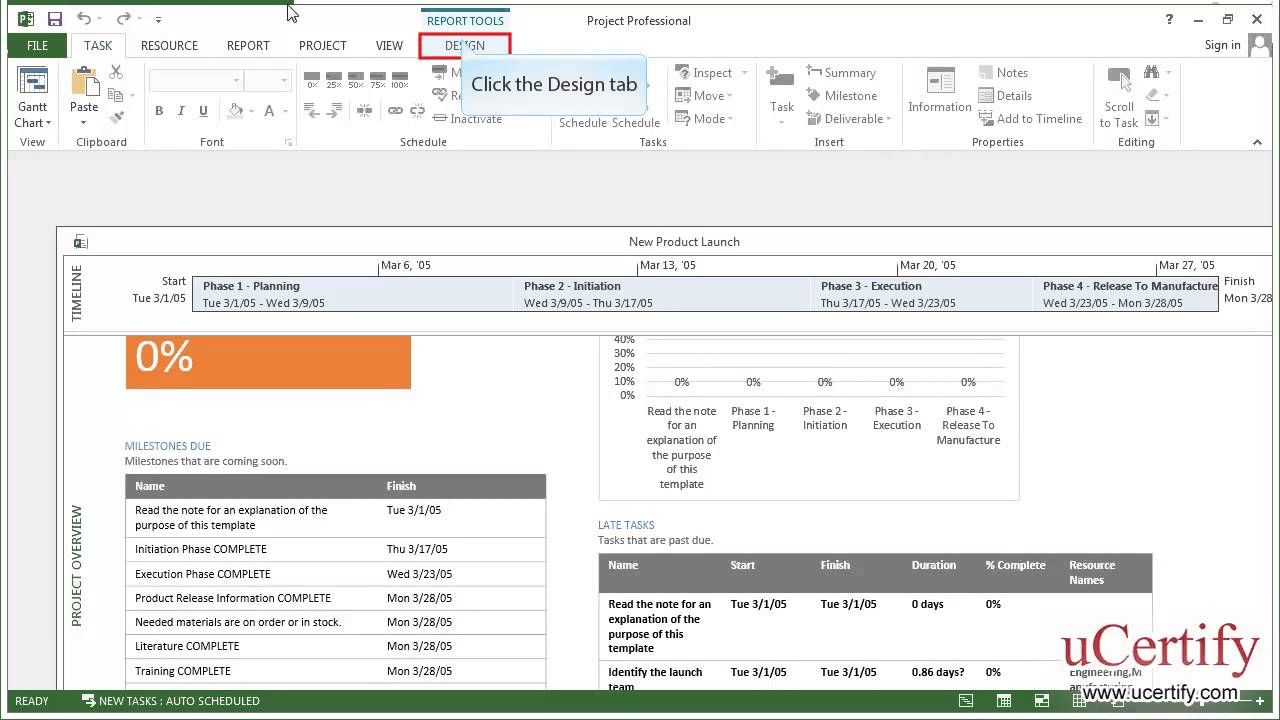Click the Save icon in quick access toolbar
This screenshot has width=1280, height=720.
[54, 19]
